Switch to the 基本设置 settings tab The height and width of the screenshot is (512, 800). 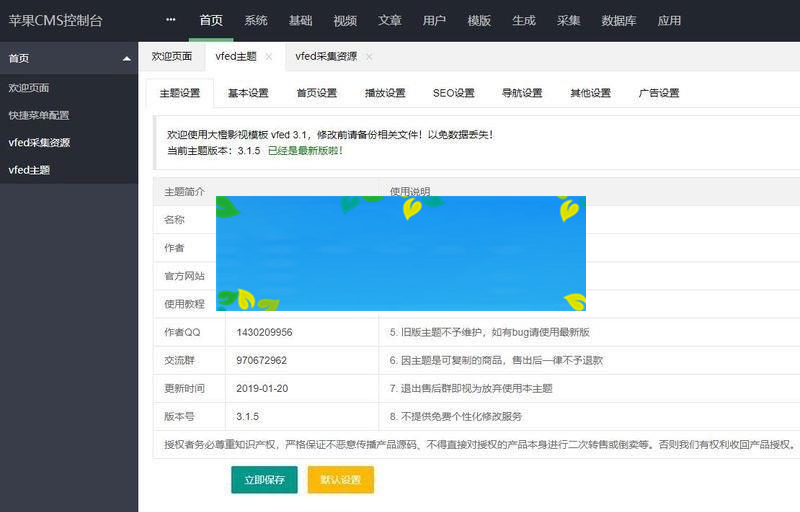click(248, 93)
